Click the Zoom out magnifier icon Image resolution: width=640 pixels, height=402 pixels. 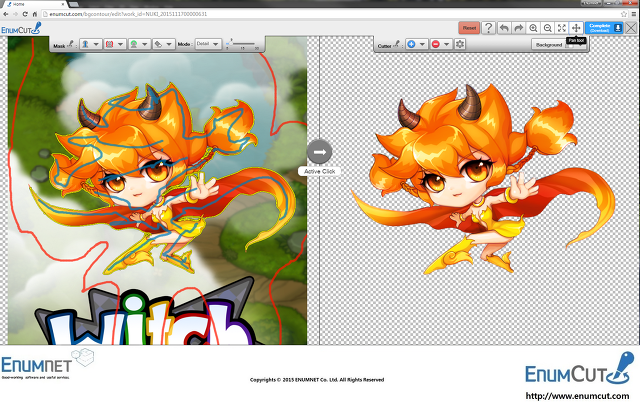click(x=547, y=28)
